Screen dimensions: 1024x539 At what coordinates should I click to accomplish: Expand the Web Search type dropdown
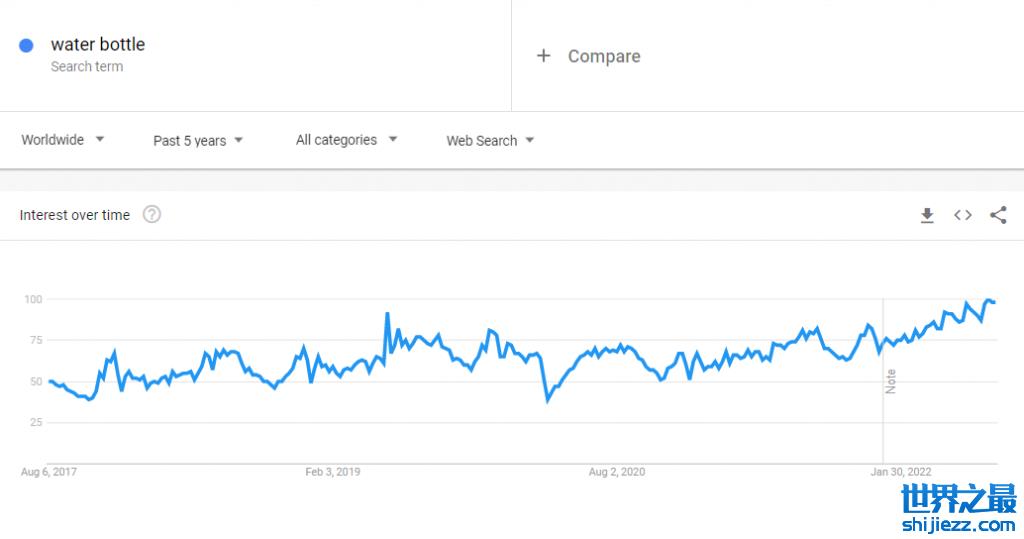(x=490, y=141)
